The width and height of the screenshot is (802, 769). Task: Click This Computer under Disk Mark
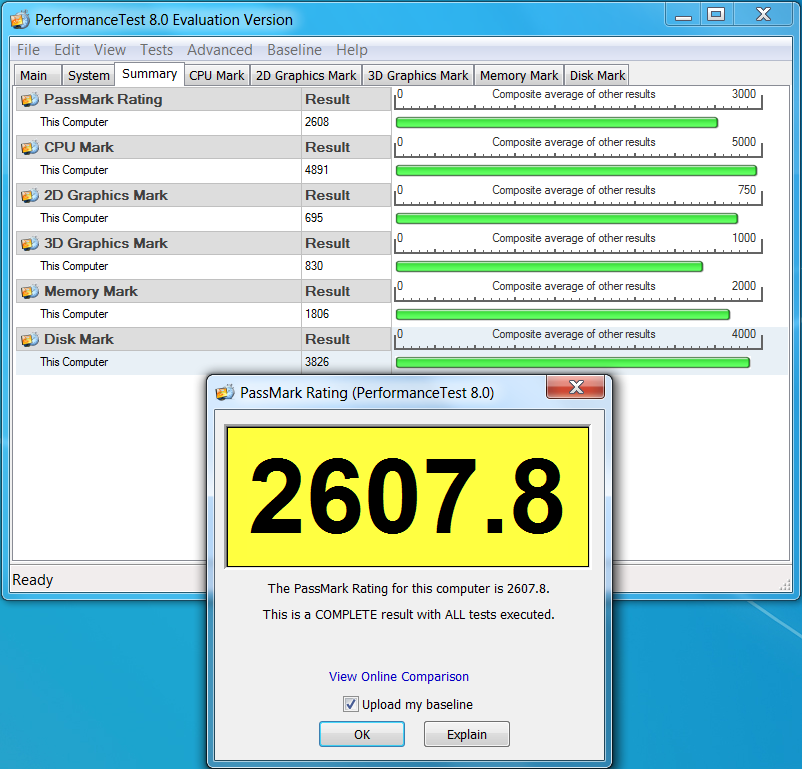(x=74, y=362)
